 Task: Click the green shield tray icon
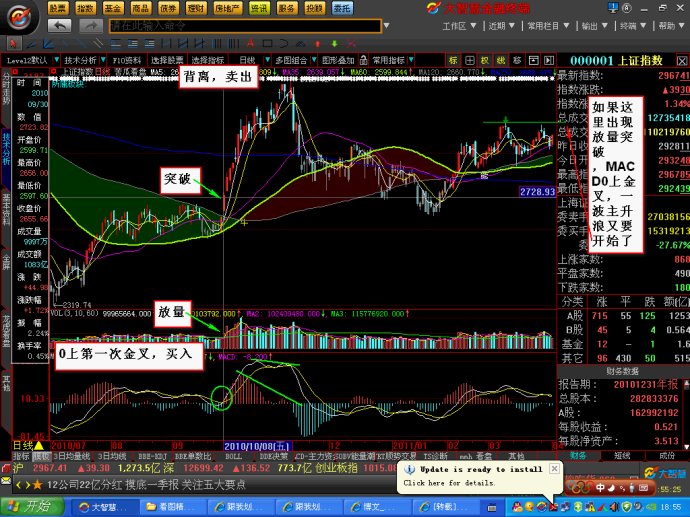[x=627, y=507]
